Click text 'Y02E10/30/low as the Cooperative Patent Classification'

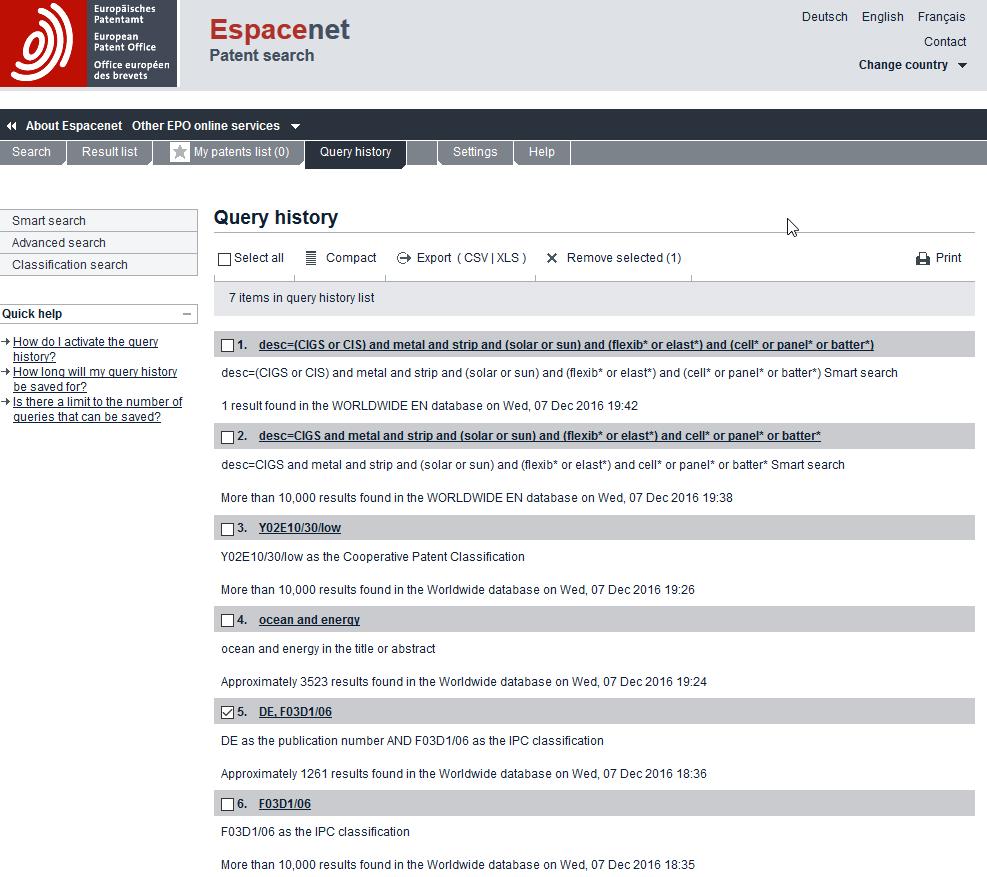pyautogui.click(x=373, y=557)
